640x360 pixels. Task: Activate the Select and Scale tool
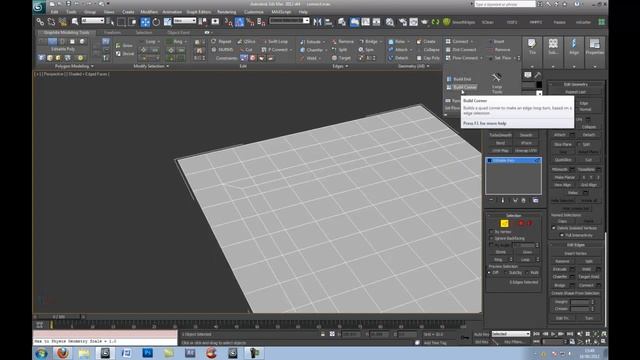167,22
